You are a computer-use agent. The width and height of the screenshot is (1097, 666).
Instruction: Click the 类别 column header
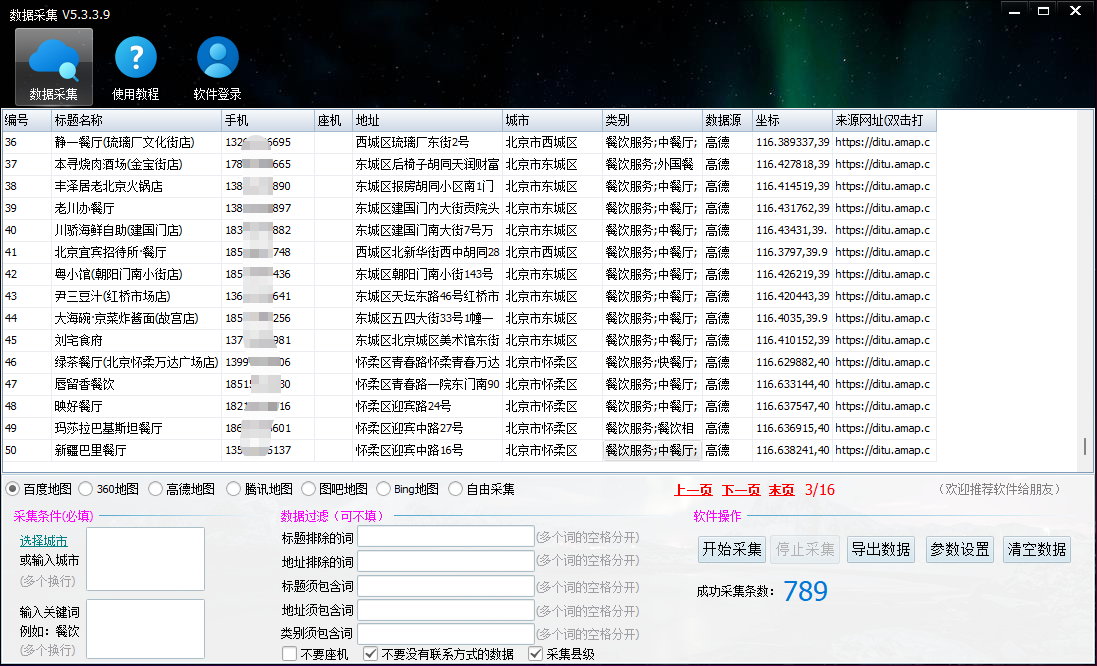coord(652,120)
